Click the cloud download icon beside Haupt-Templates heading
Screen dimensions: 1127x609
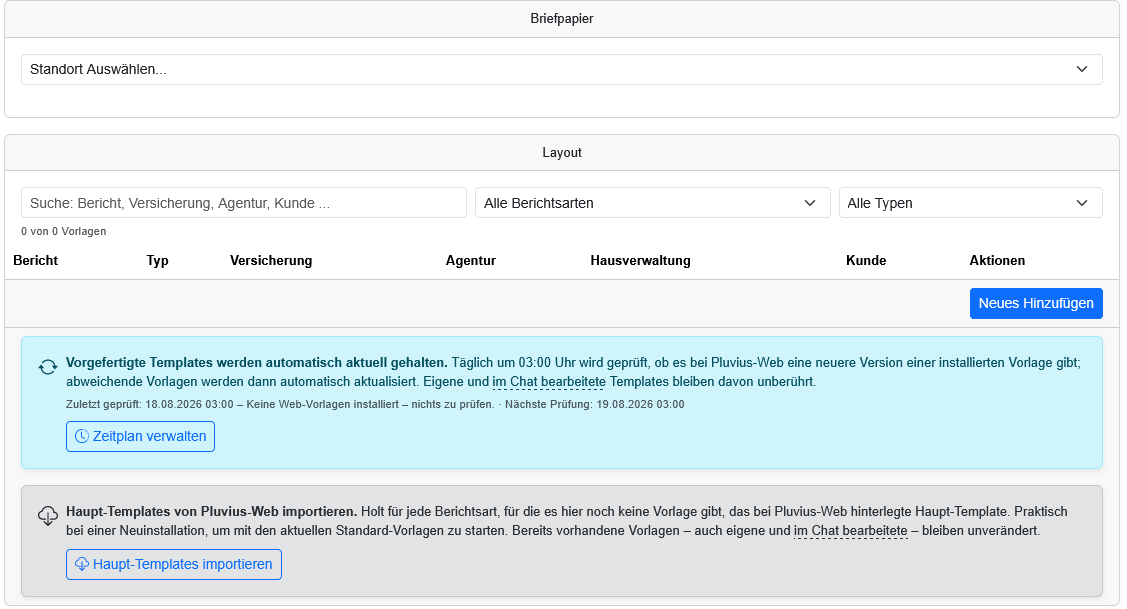pos(48,516)
